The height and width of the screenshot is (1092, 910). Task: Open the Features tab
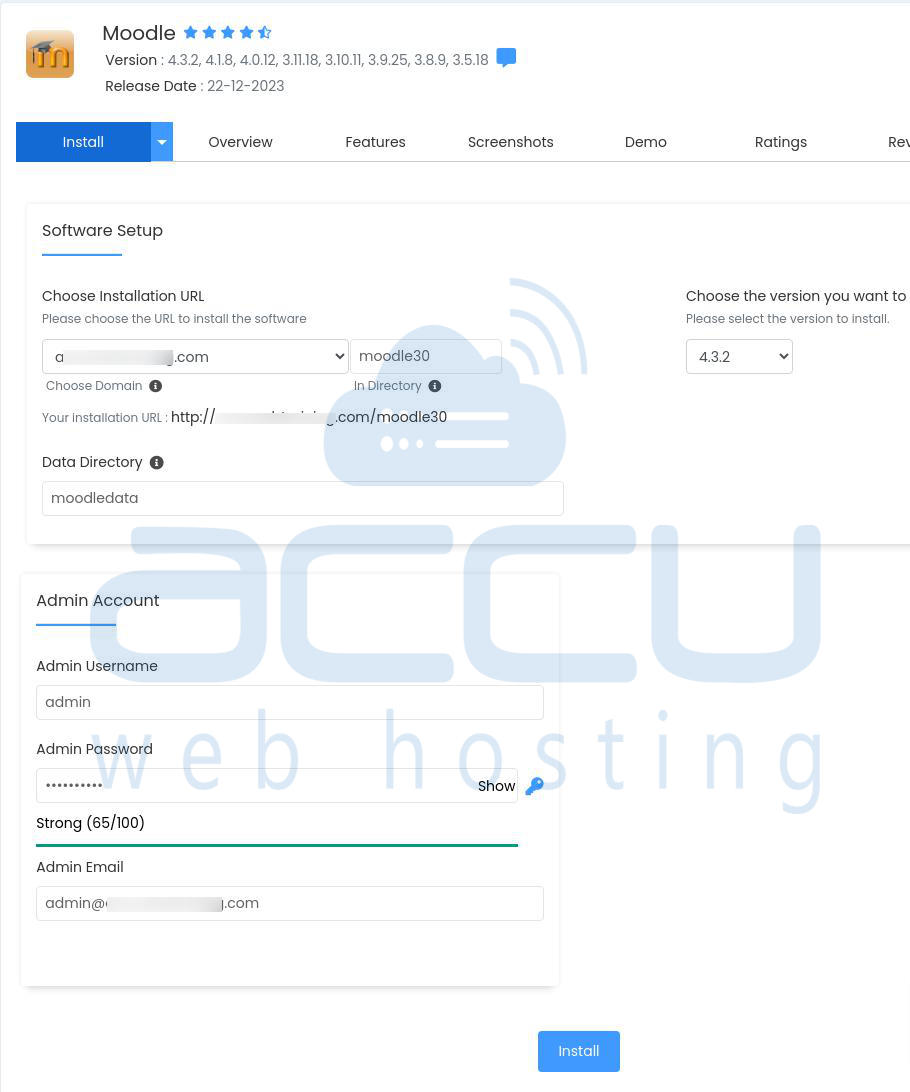pyautogui.click(x=375, y=142)
